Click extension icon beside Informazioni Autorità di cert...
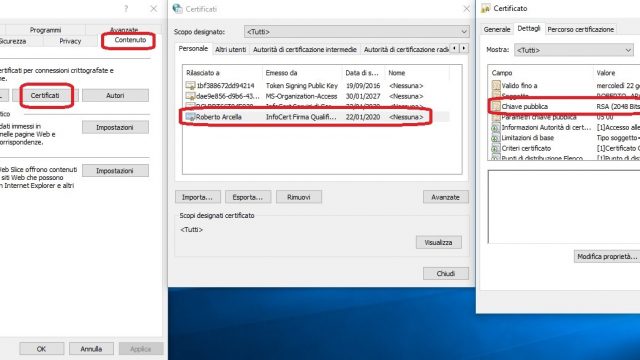The height and width of the screenshot is (360, 640). [496, 127]
